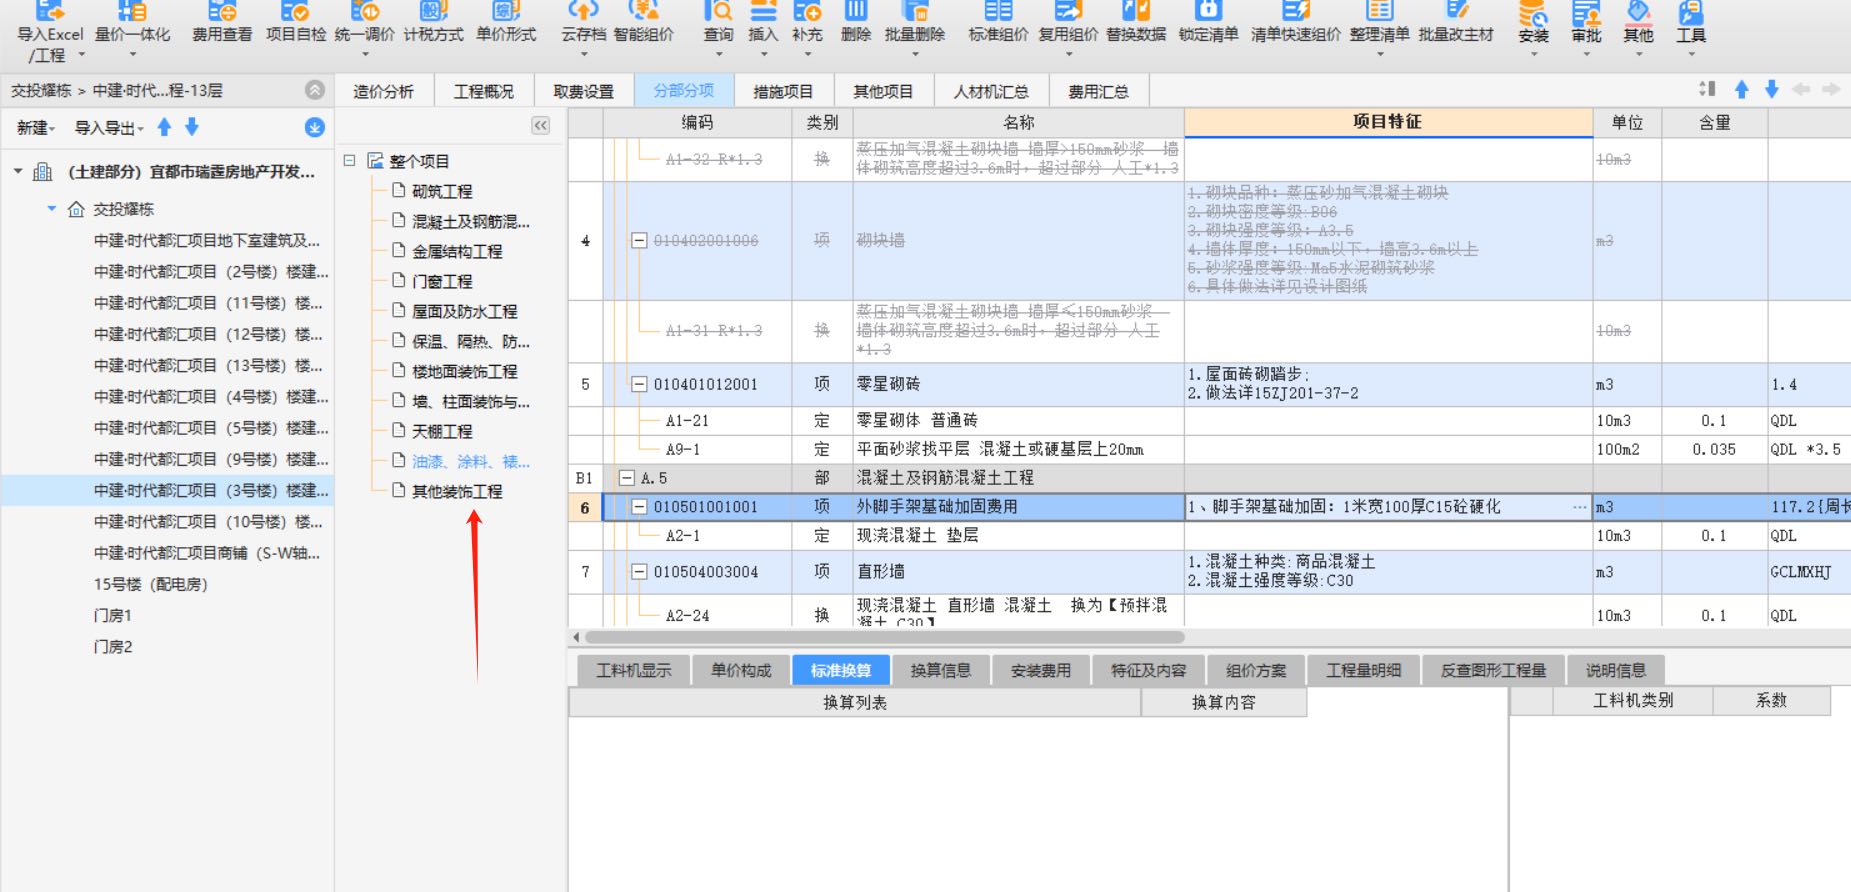
Task: Open the 云存档 cloud archive tool
Action: 583,13
